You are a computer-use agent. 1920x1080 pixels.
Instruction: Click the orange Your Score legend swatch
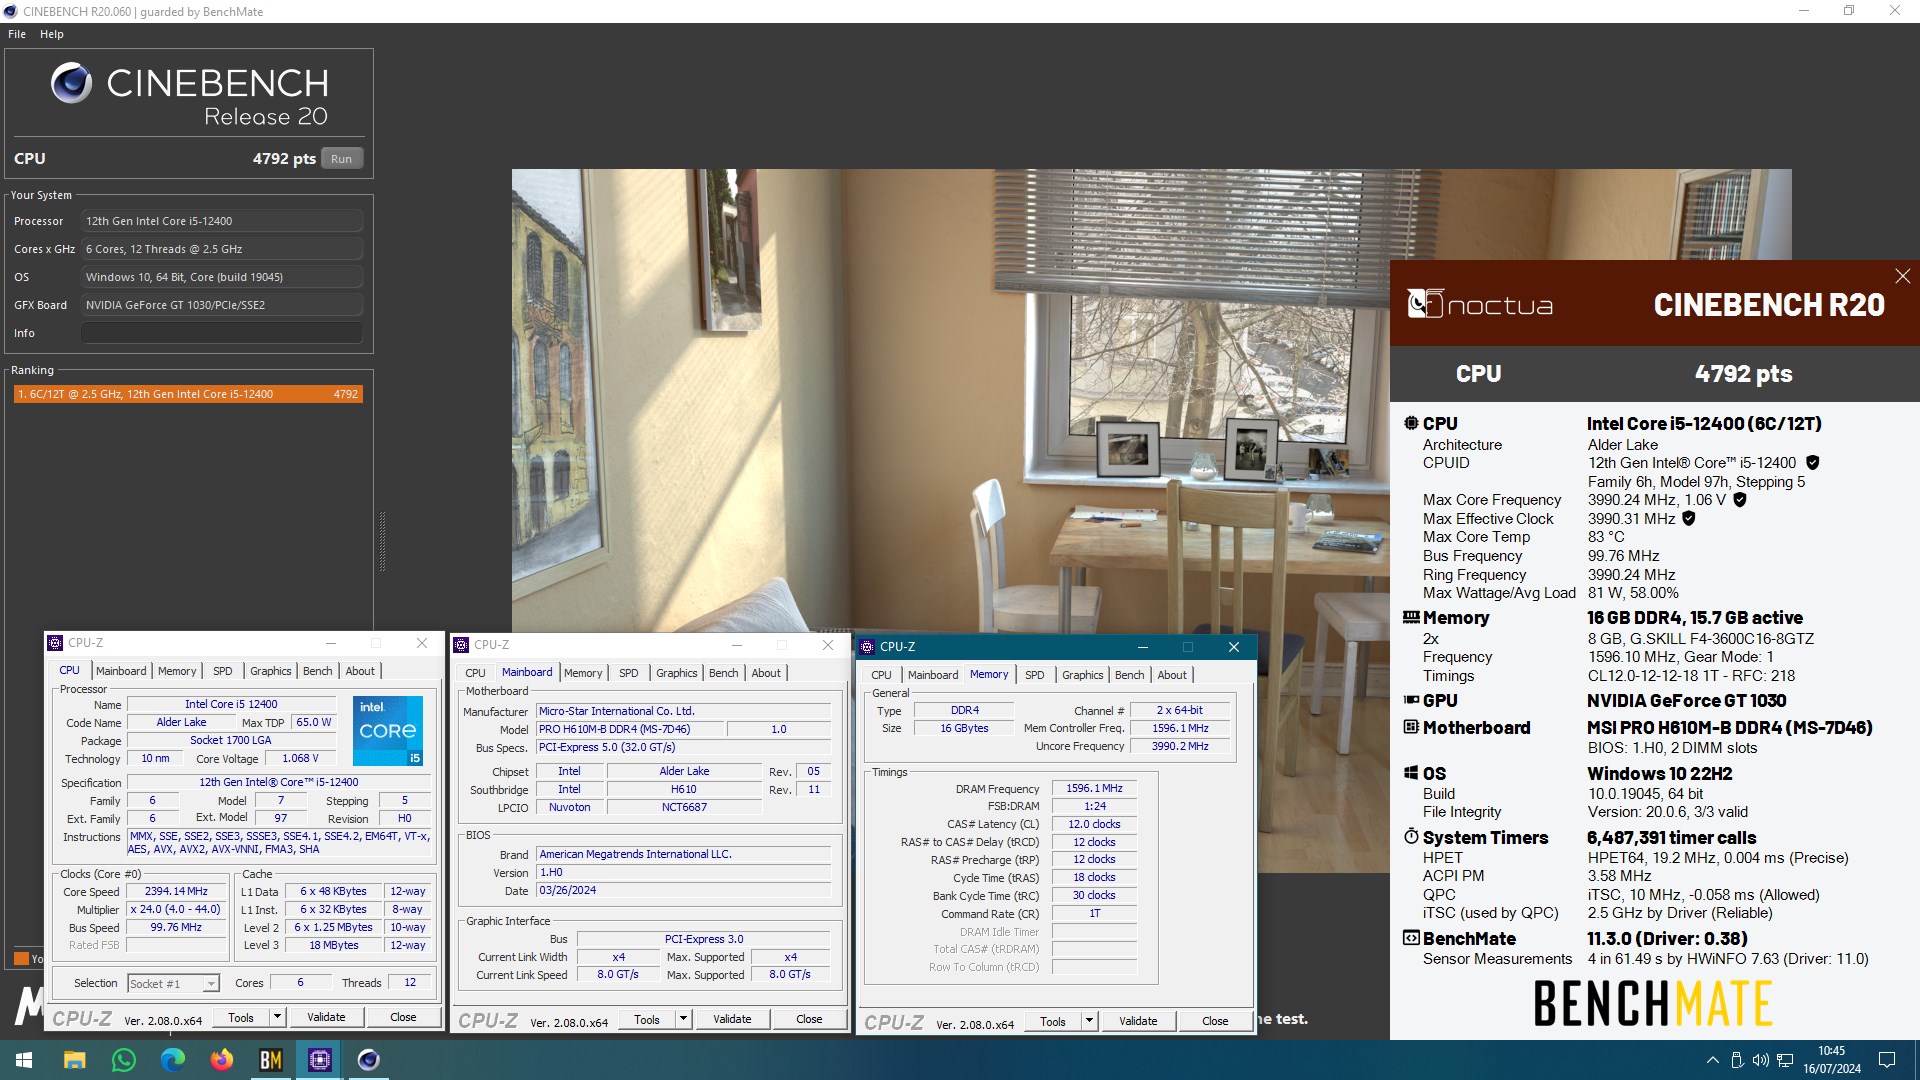click(x=21, y=959)
